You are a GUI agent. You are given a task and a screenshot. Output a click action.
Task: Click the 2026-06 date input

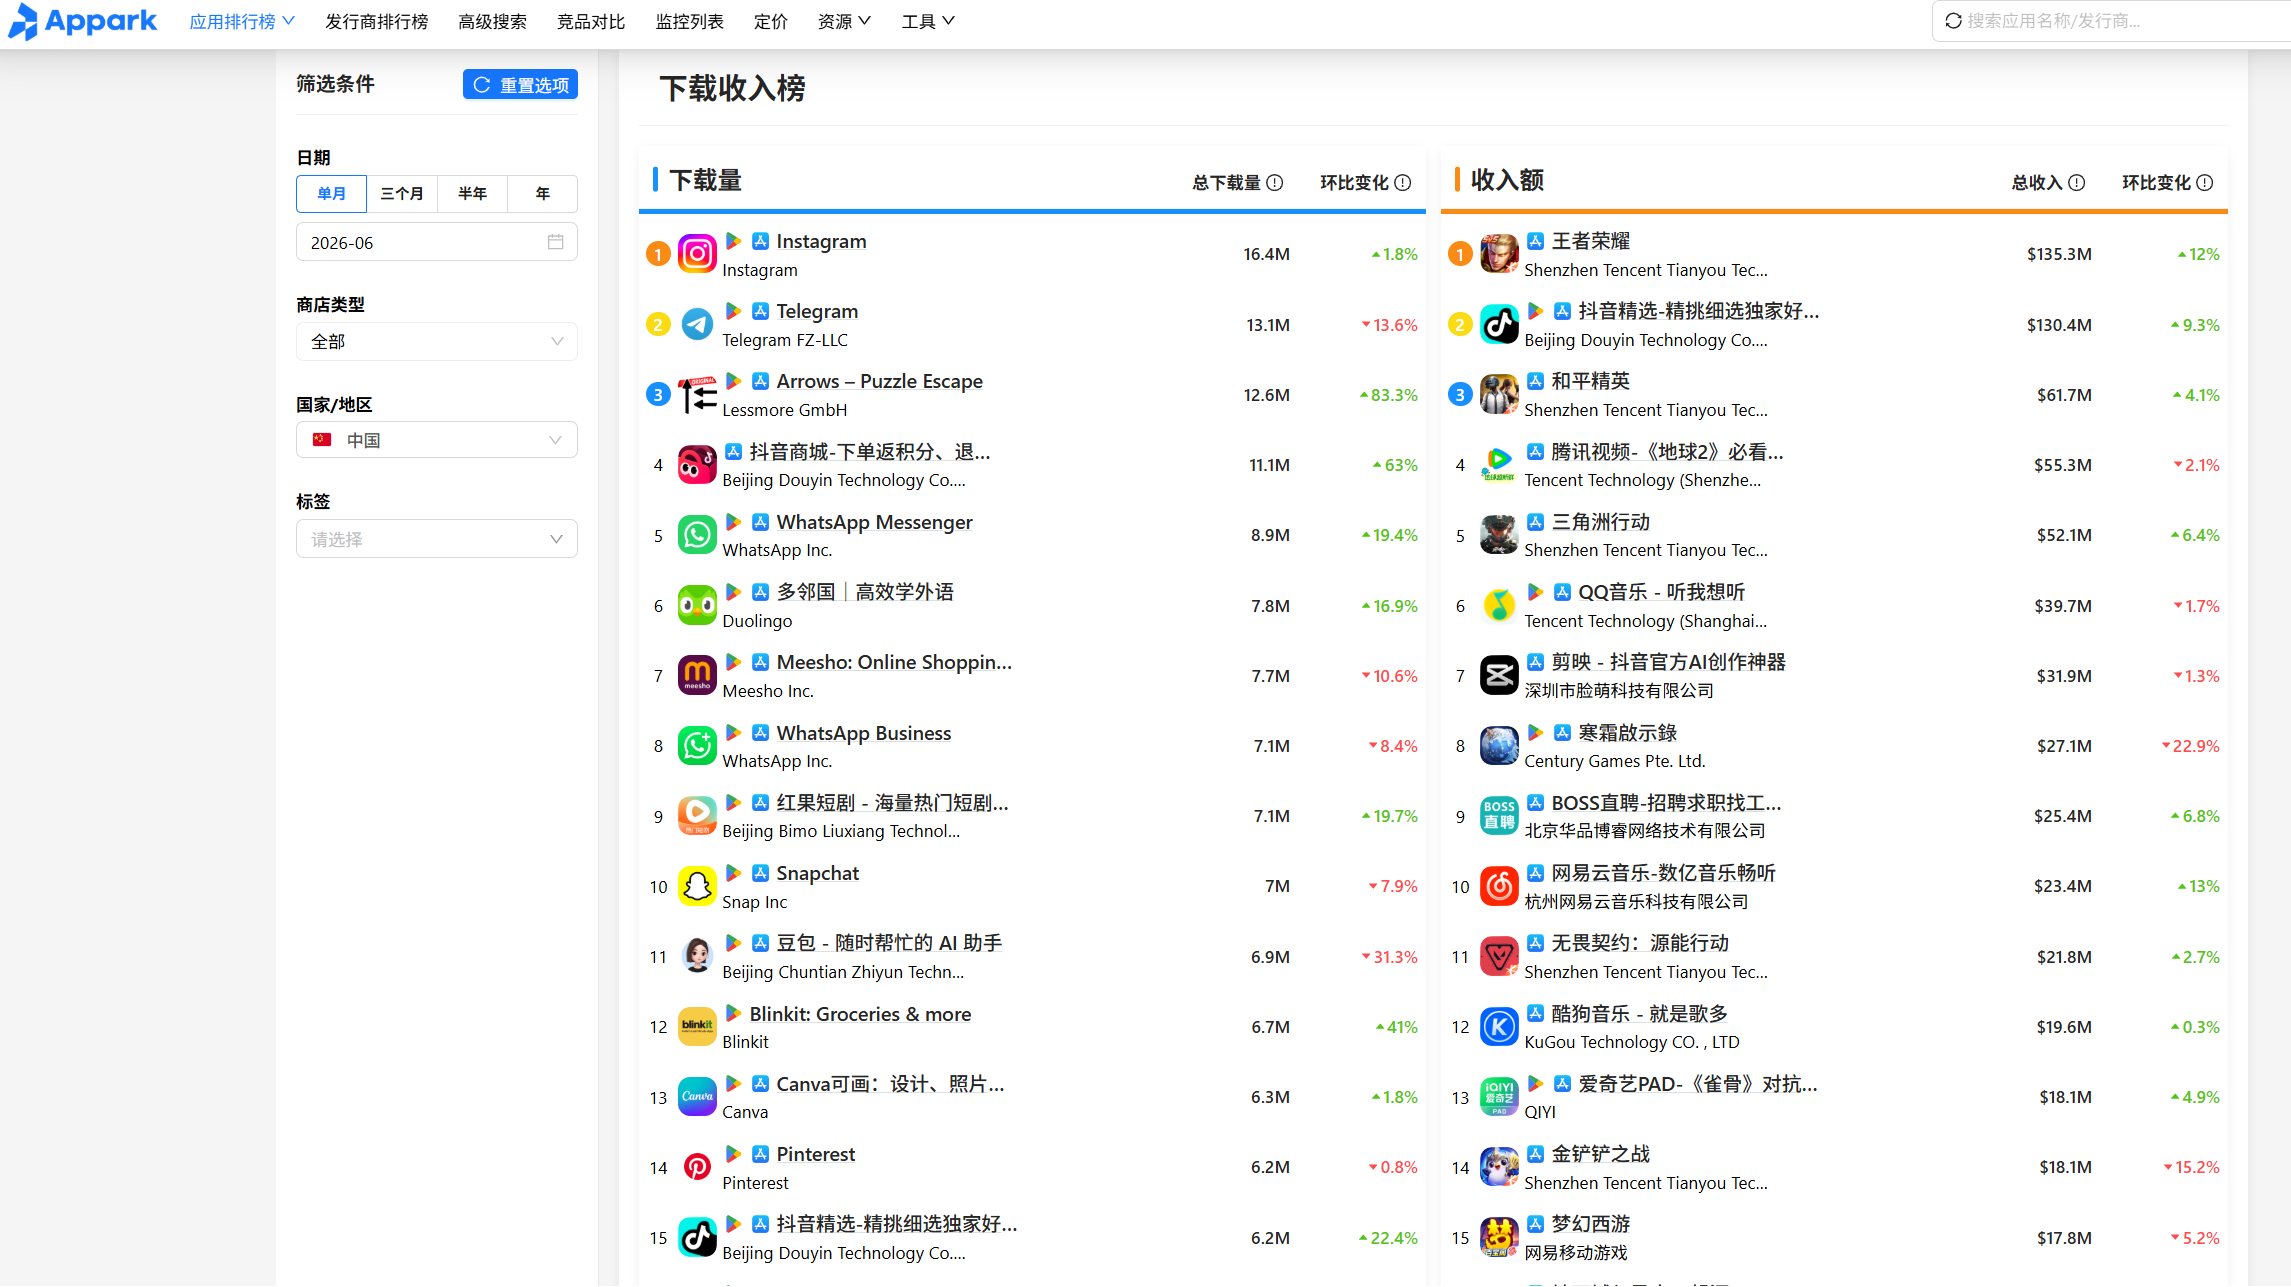[x=437, y=242]
